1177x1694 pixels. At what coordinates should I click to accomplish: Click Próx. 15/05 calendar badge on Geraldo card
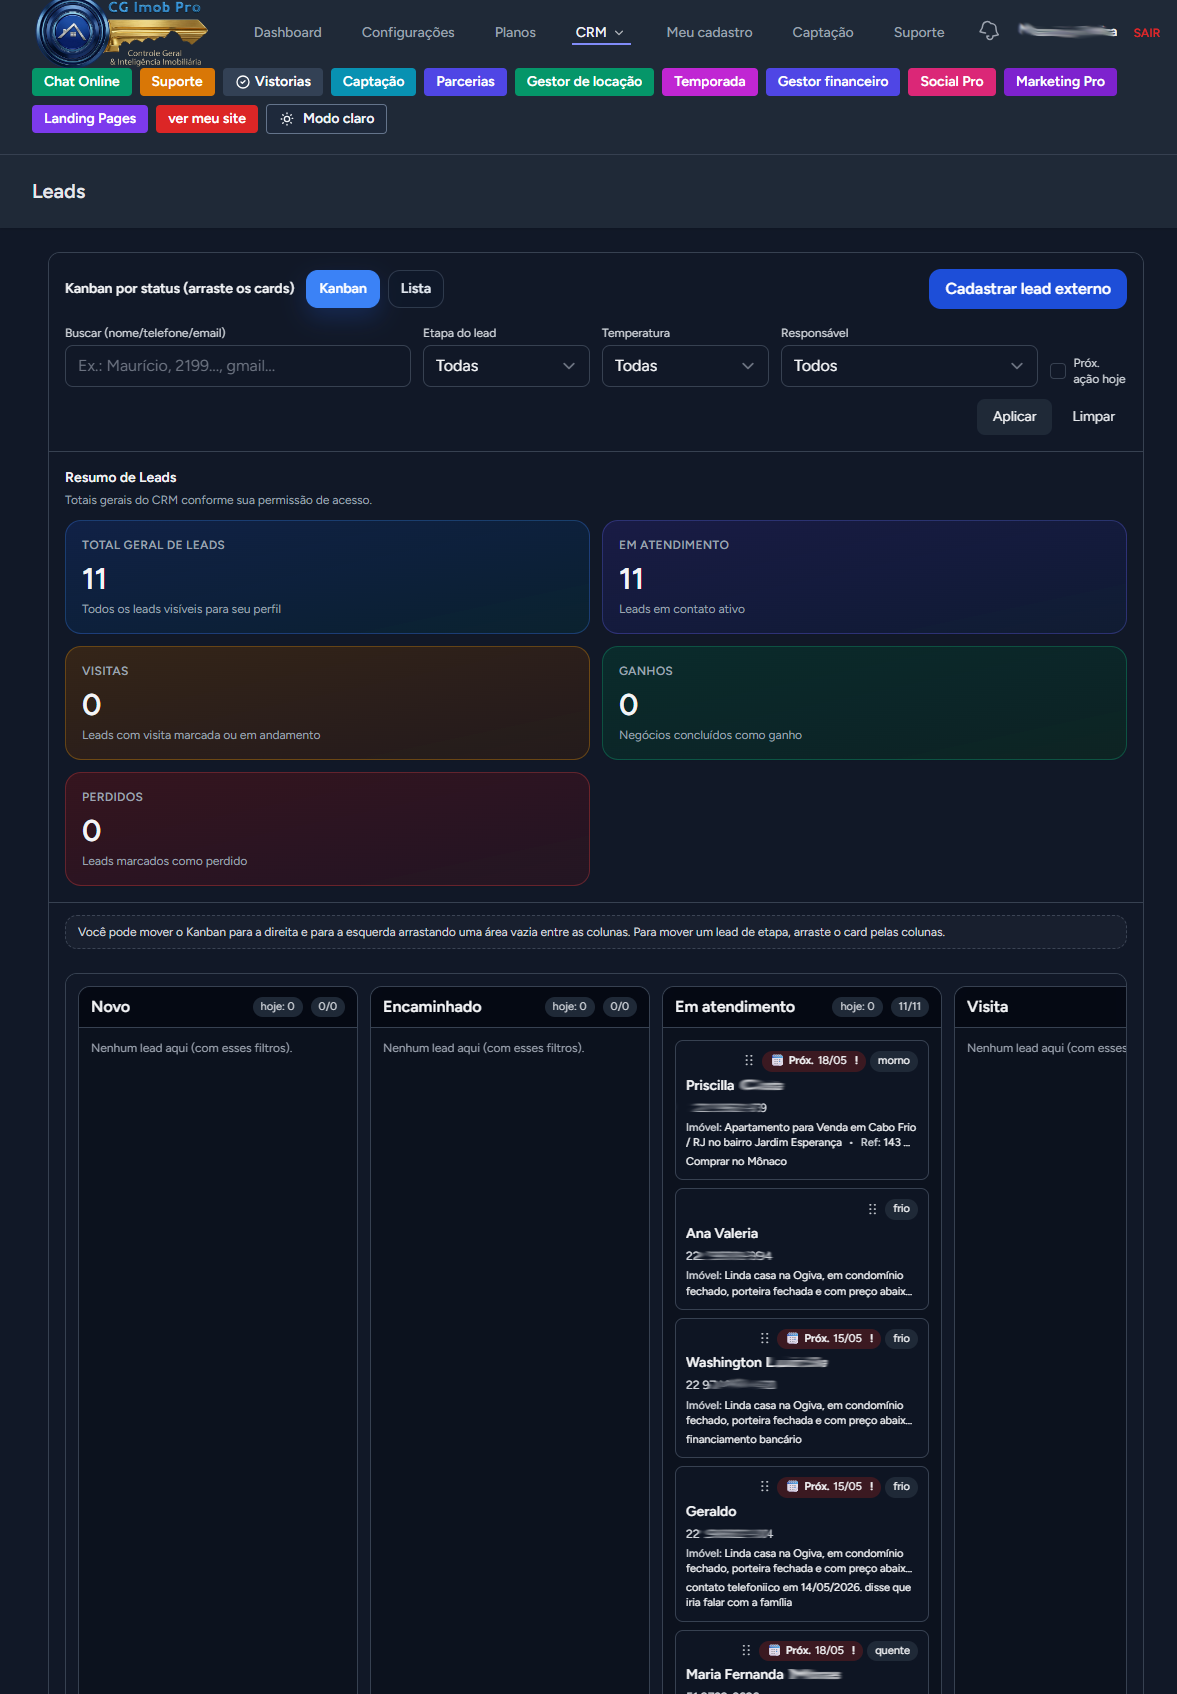pyautogui.click(x=830, y=1486)
